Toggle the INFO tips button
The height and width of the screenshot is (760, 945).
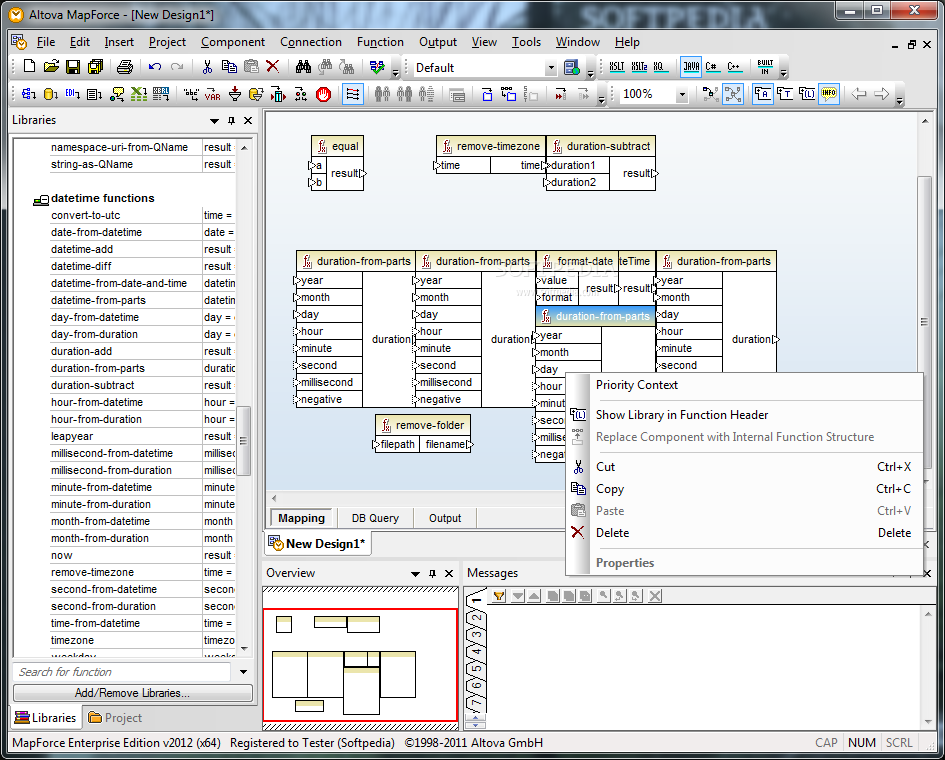(x=829, y=94)
